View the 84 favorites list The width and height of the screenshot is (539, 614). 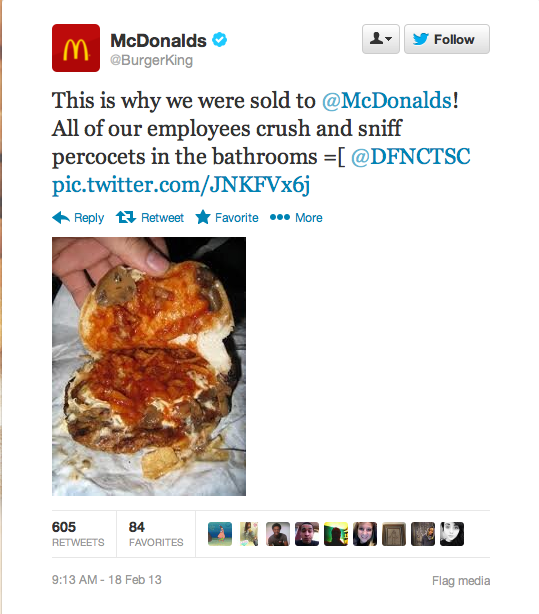pyautogui.click(x=156, y=534)
